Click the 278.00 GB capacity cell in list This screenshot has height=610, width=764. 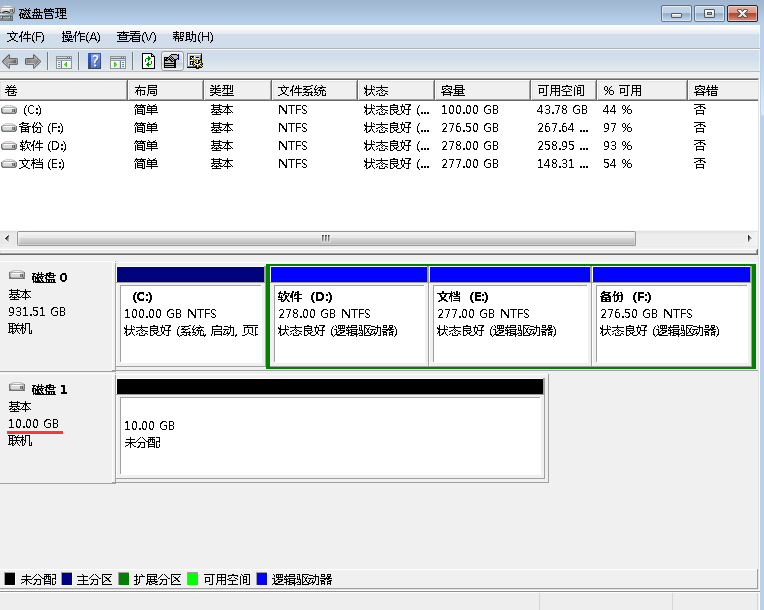tap(470, 146)
